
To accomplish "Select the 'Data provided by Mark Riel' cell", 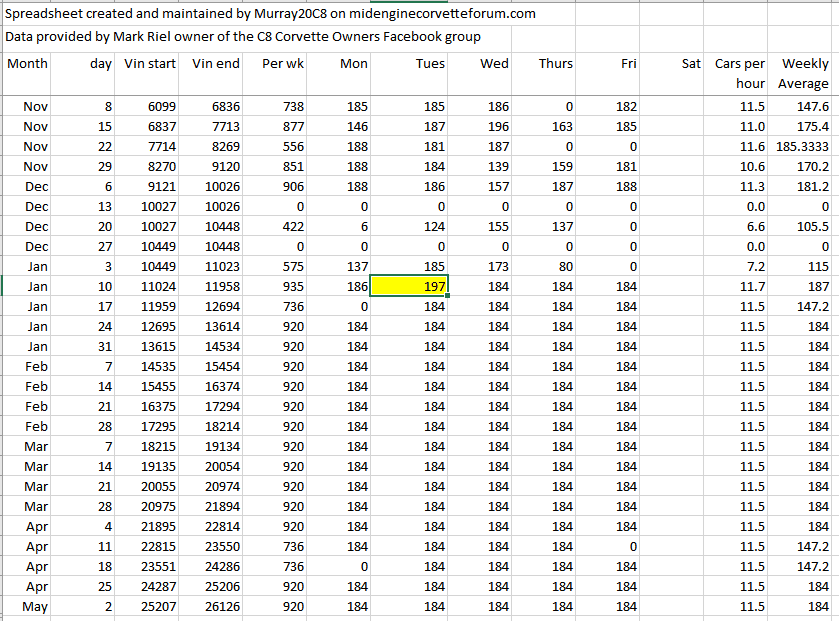I will point(243,37).
